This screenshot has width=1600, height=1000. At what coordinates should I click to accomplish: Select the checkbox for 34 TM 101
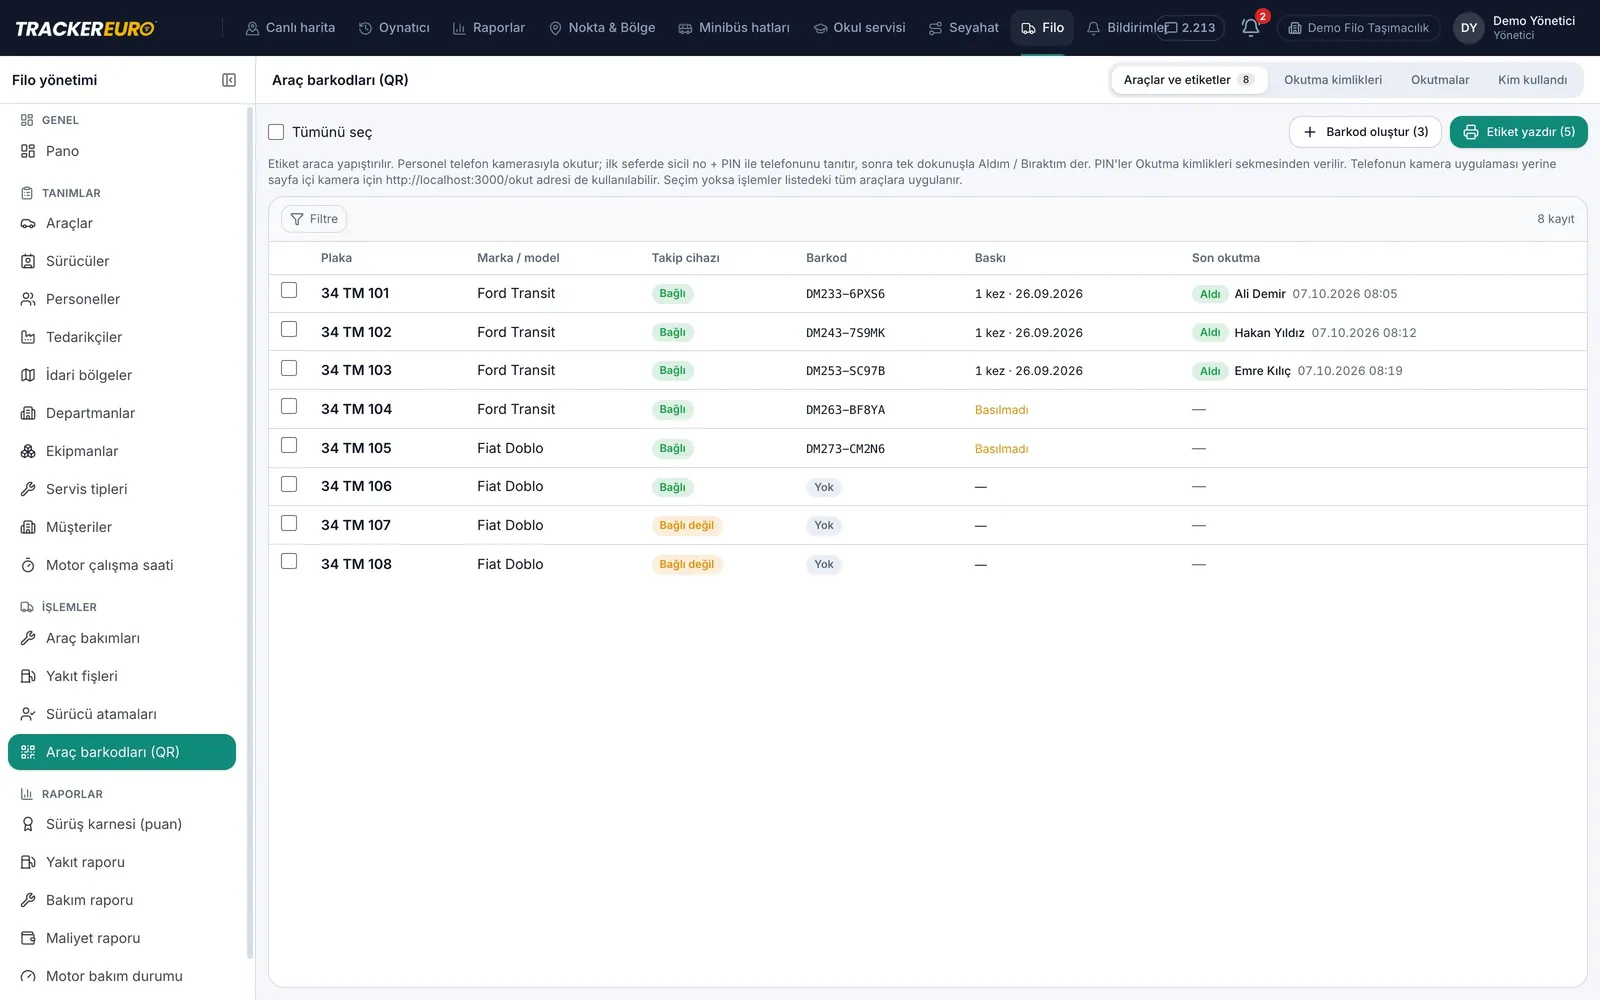pos(289,290)
